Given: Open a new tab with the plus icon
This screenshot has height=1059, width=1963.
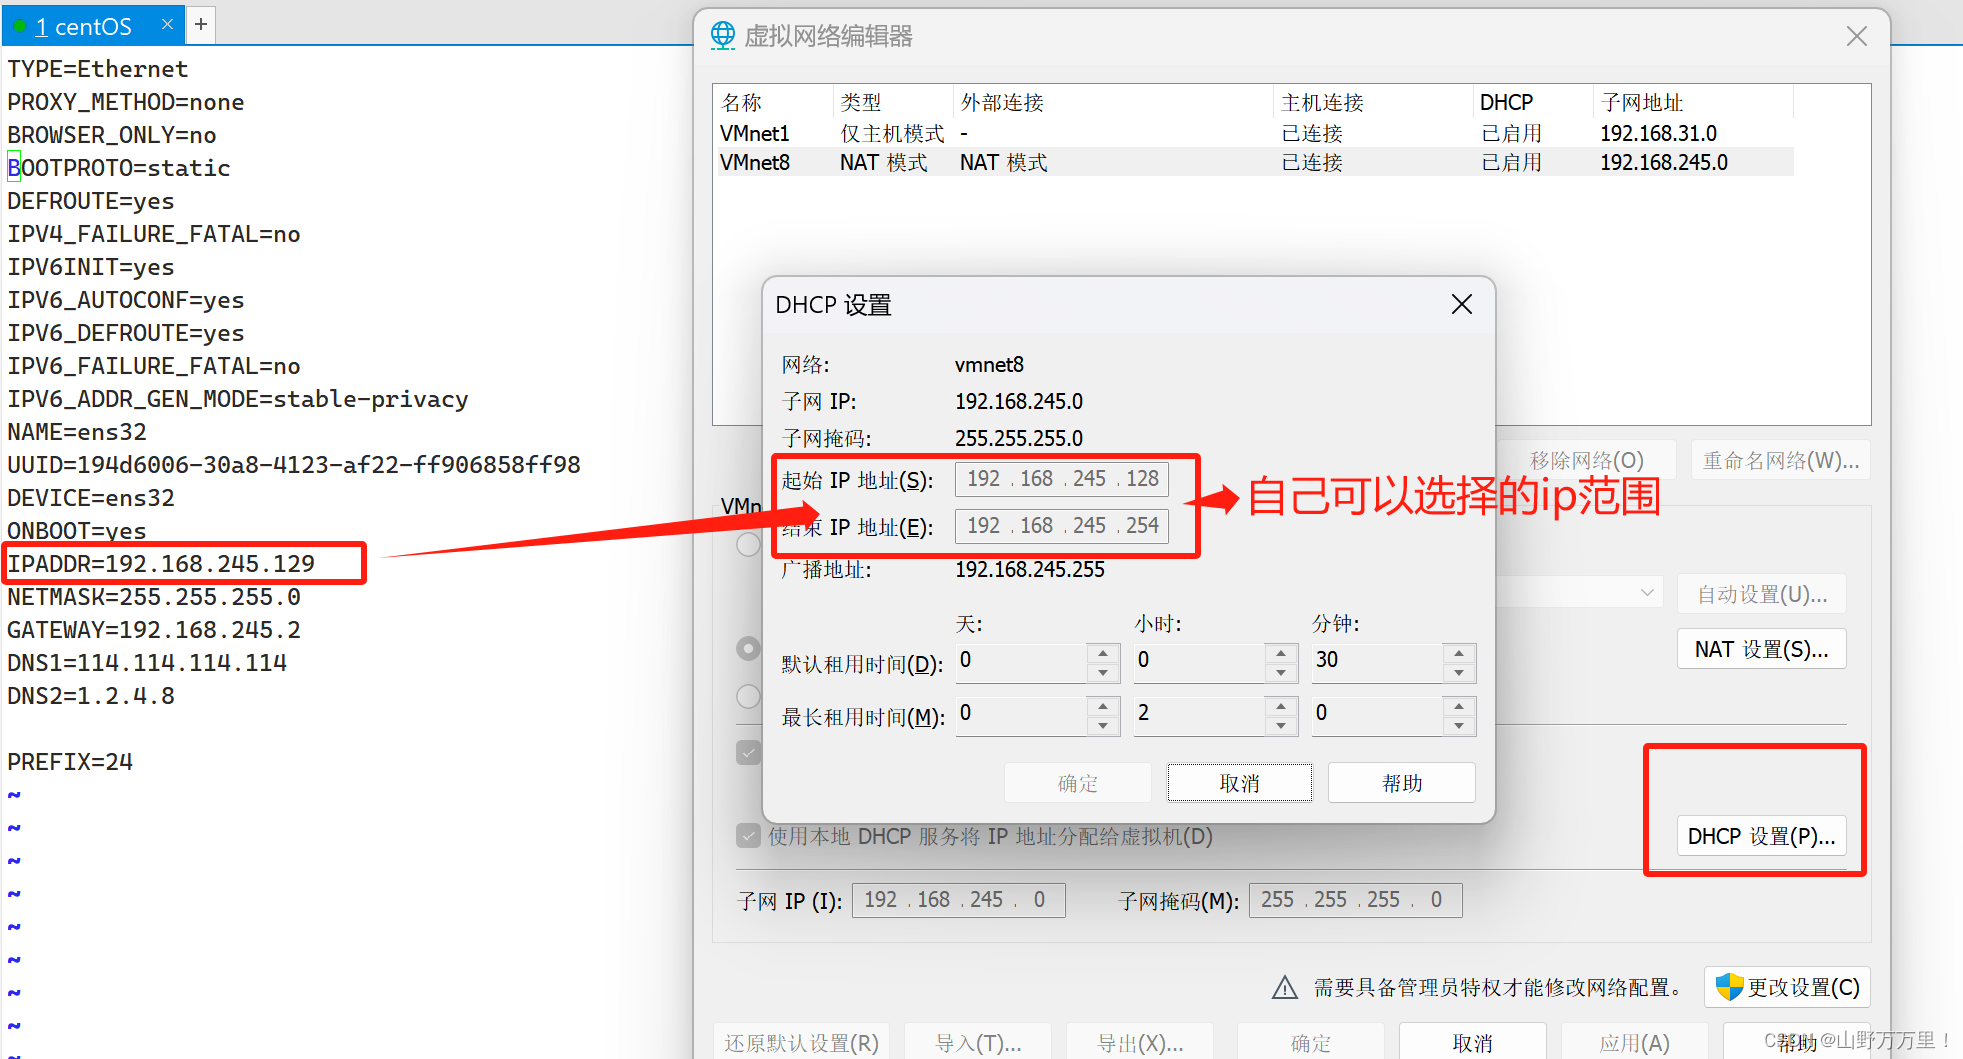Looking at the screenshot, I should tap(200, 24).
